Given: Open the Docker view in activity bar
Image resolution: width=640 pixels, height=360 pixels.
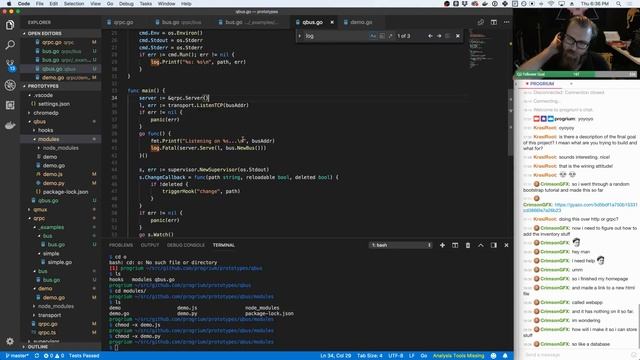Looking at the screenshot, I should click(x=10, y=125).
